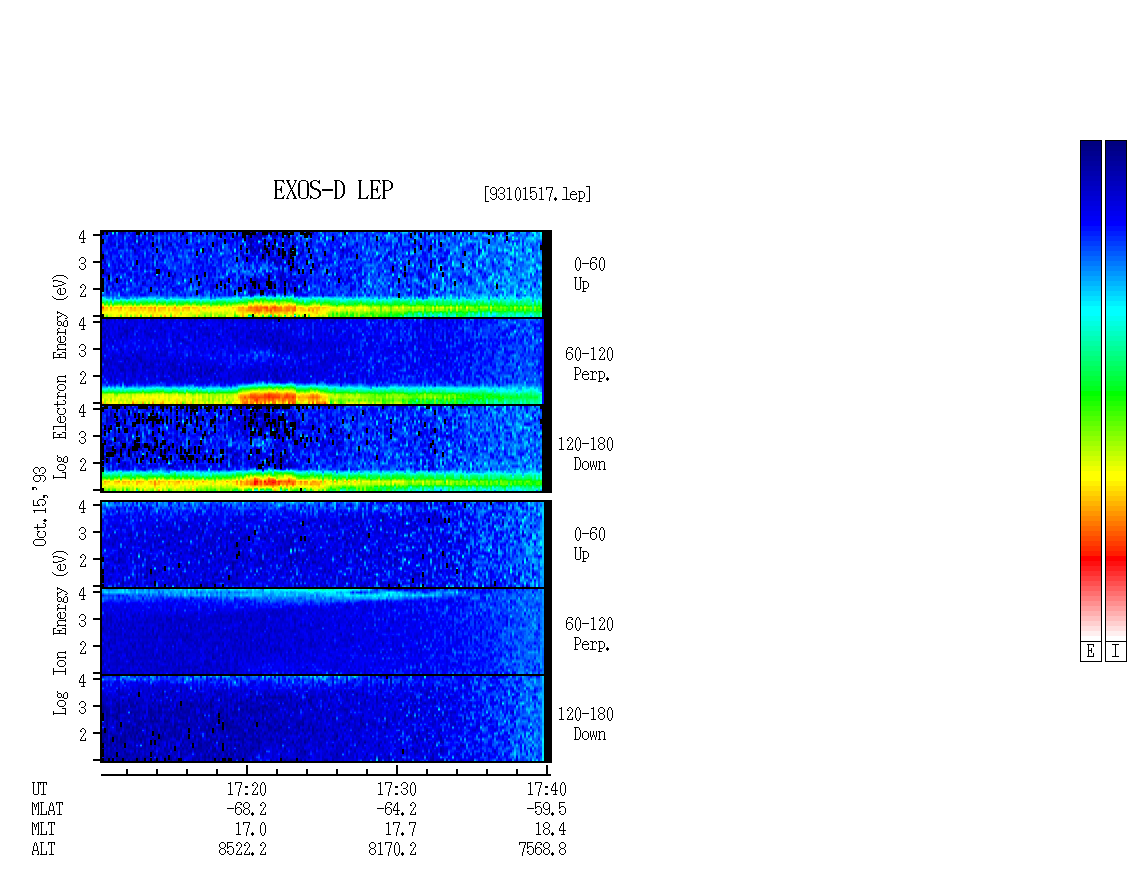Click the electron 120-180 Down pitch-angle label
This screenshot has height=875, width=1130.
coord(585,454)
